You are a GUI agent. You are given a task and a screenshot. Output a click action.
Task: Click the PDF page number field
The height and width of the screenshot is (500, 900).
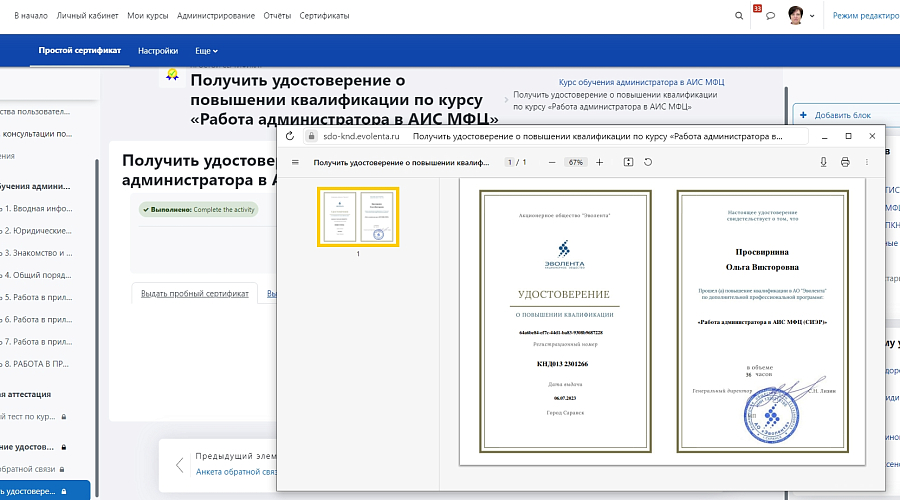point(510,162)
